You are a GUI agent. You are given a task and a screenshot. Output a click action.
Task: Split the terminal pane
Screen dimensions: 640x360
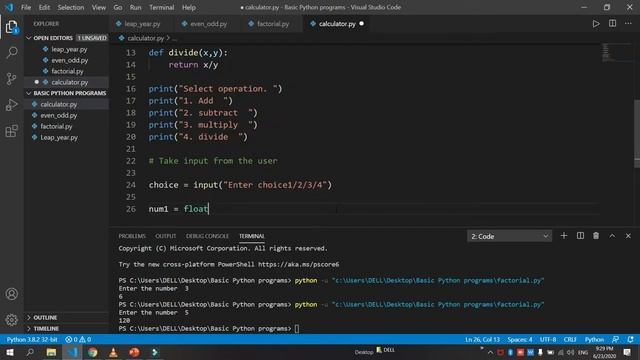pos(580,236)
